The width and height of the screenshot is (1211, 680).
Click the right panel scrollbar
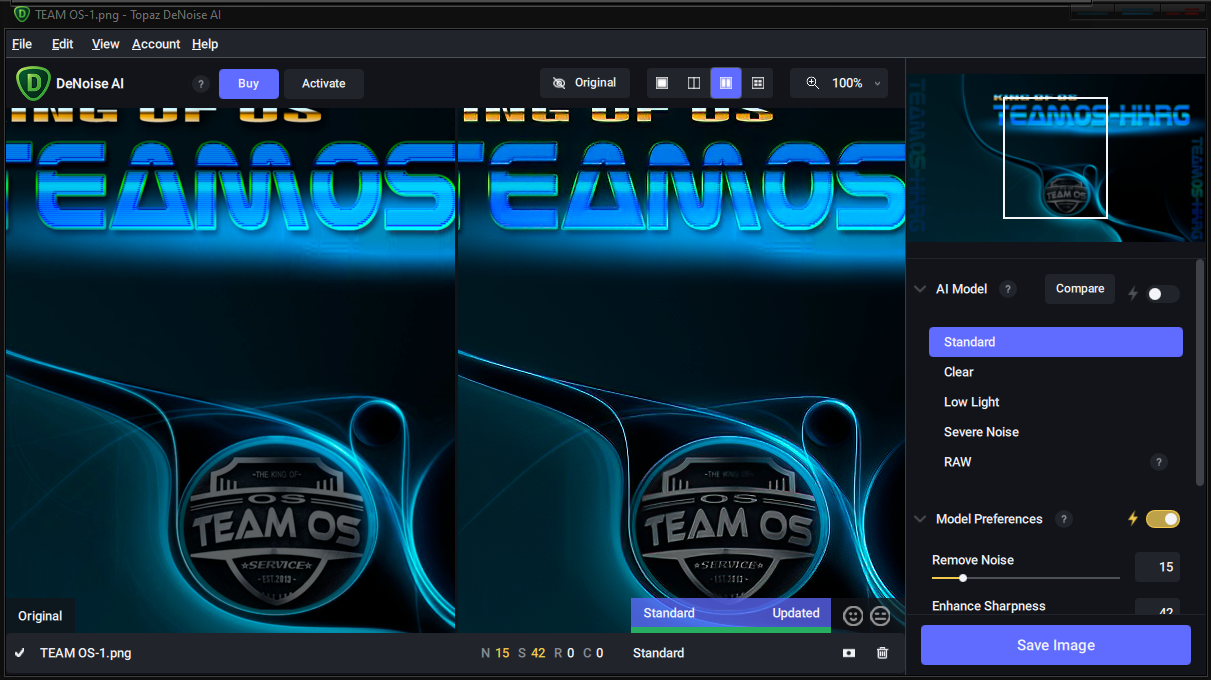(1200, 374)
